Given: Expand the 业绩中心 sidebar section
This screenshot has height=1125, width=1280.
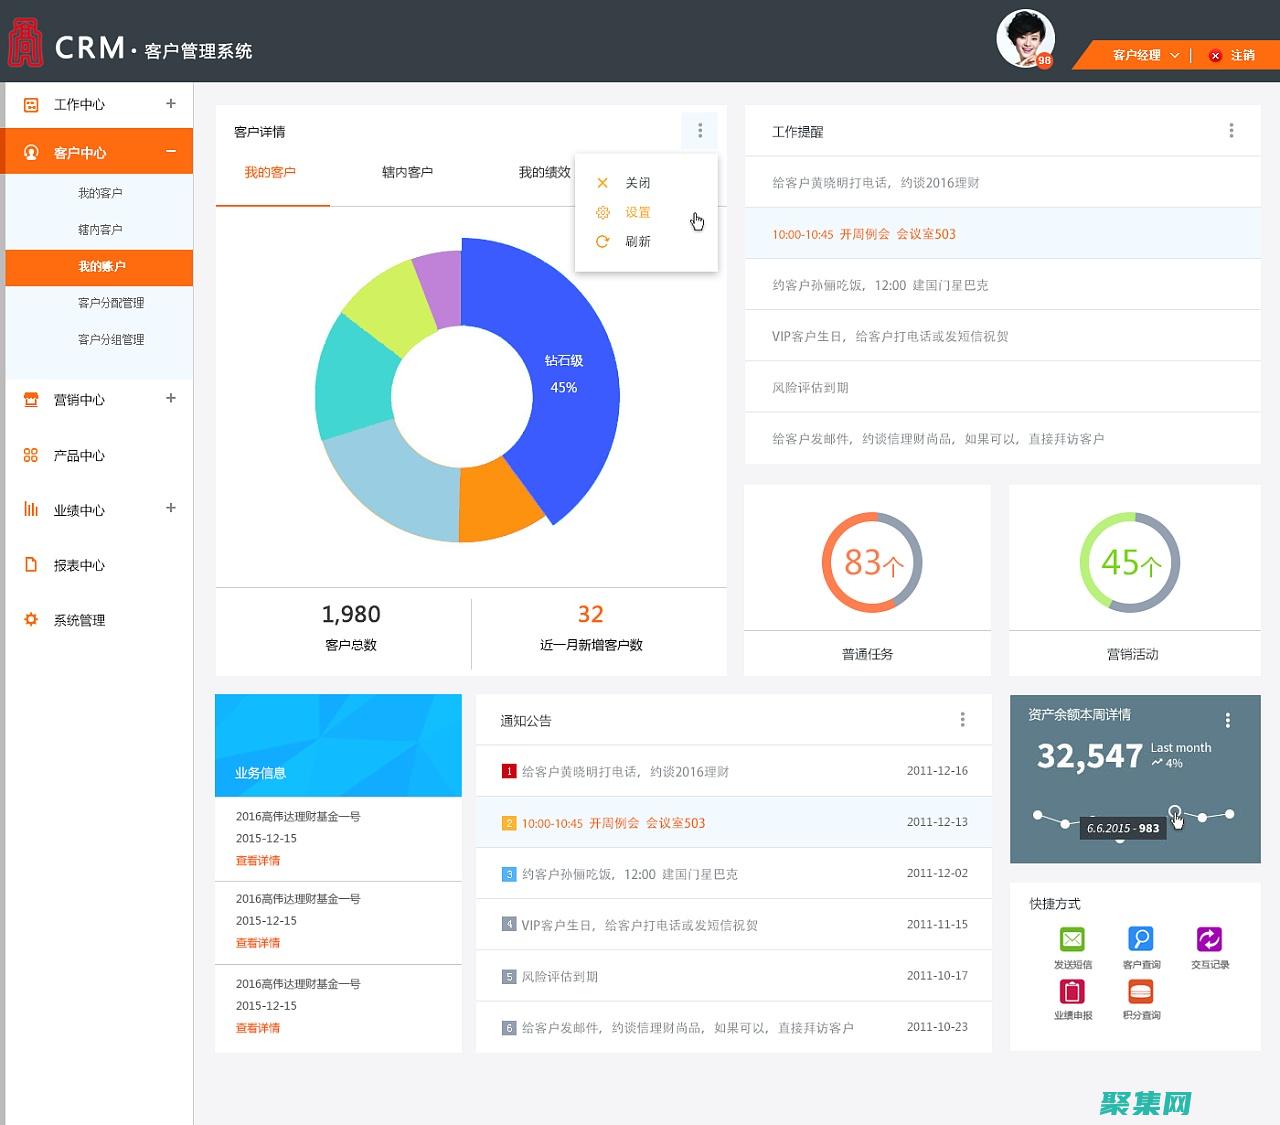Looking at the screenshot, I should click(170, 509).
